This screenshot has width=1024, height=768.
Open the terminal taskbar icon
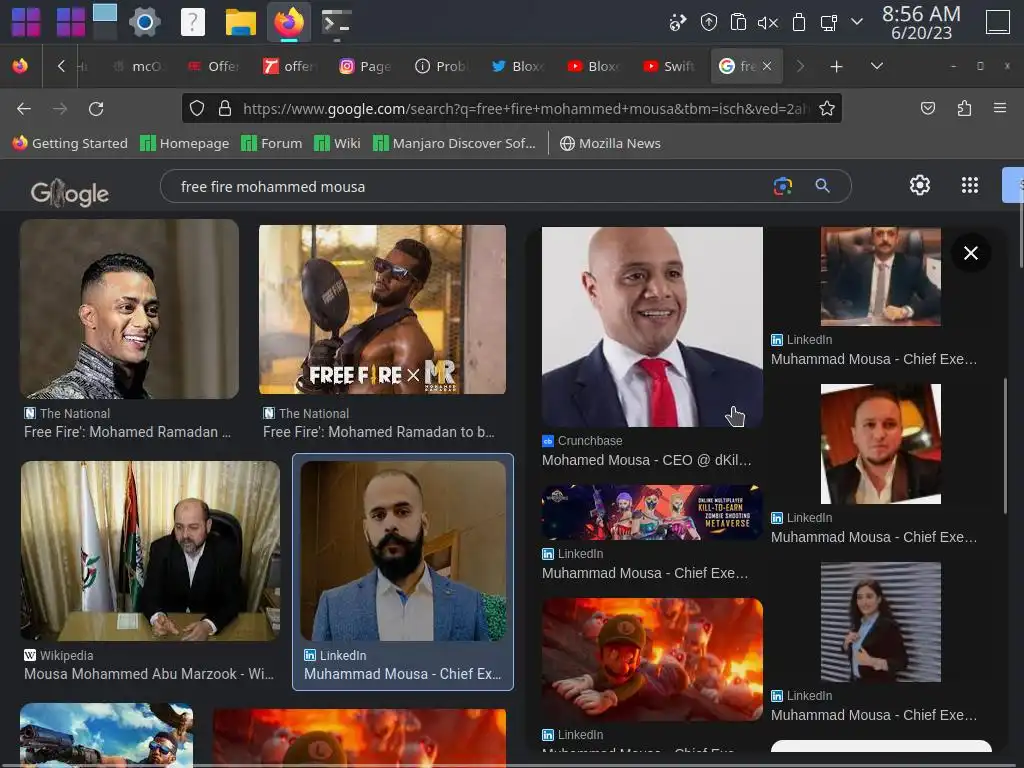pyautogui.click(x=337, y=22)
